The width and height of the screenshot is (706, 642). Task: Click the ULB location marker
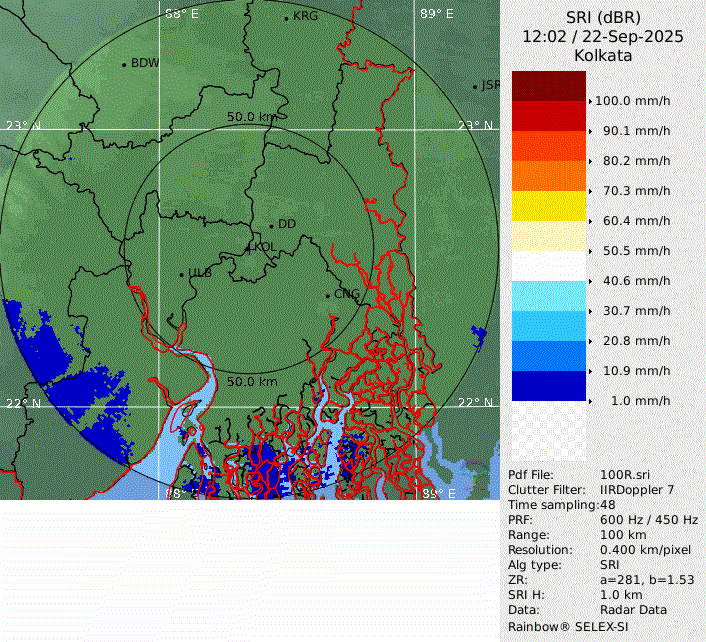coord(182,274)
